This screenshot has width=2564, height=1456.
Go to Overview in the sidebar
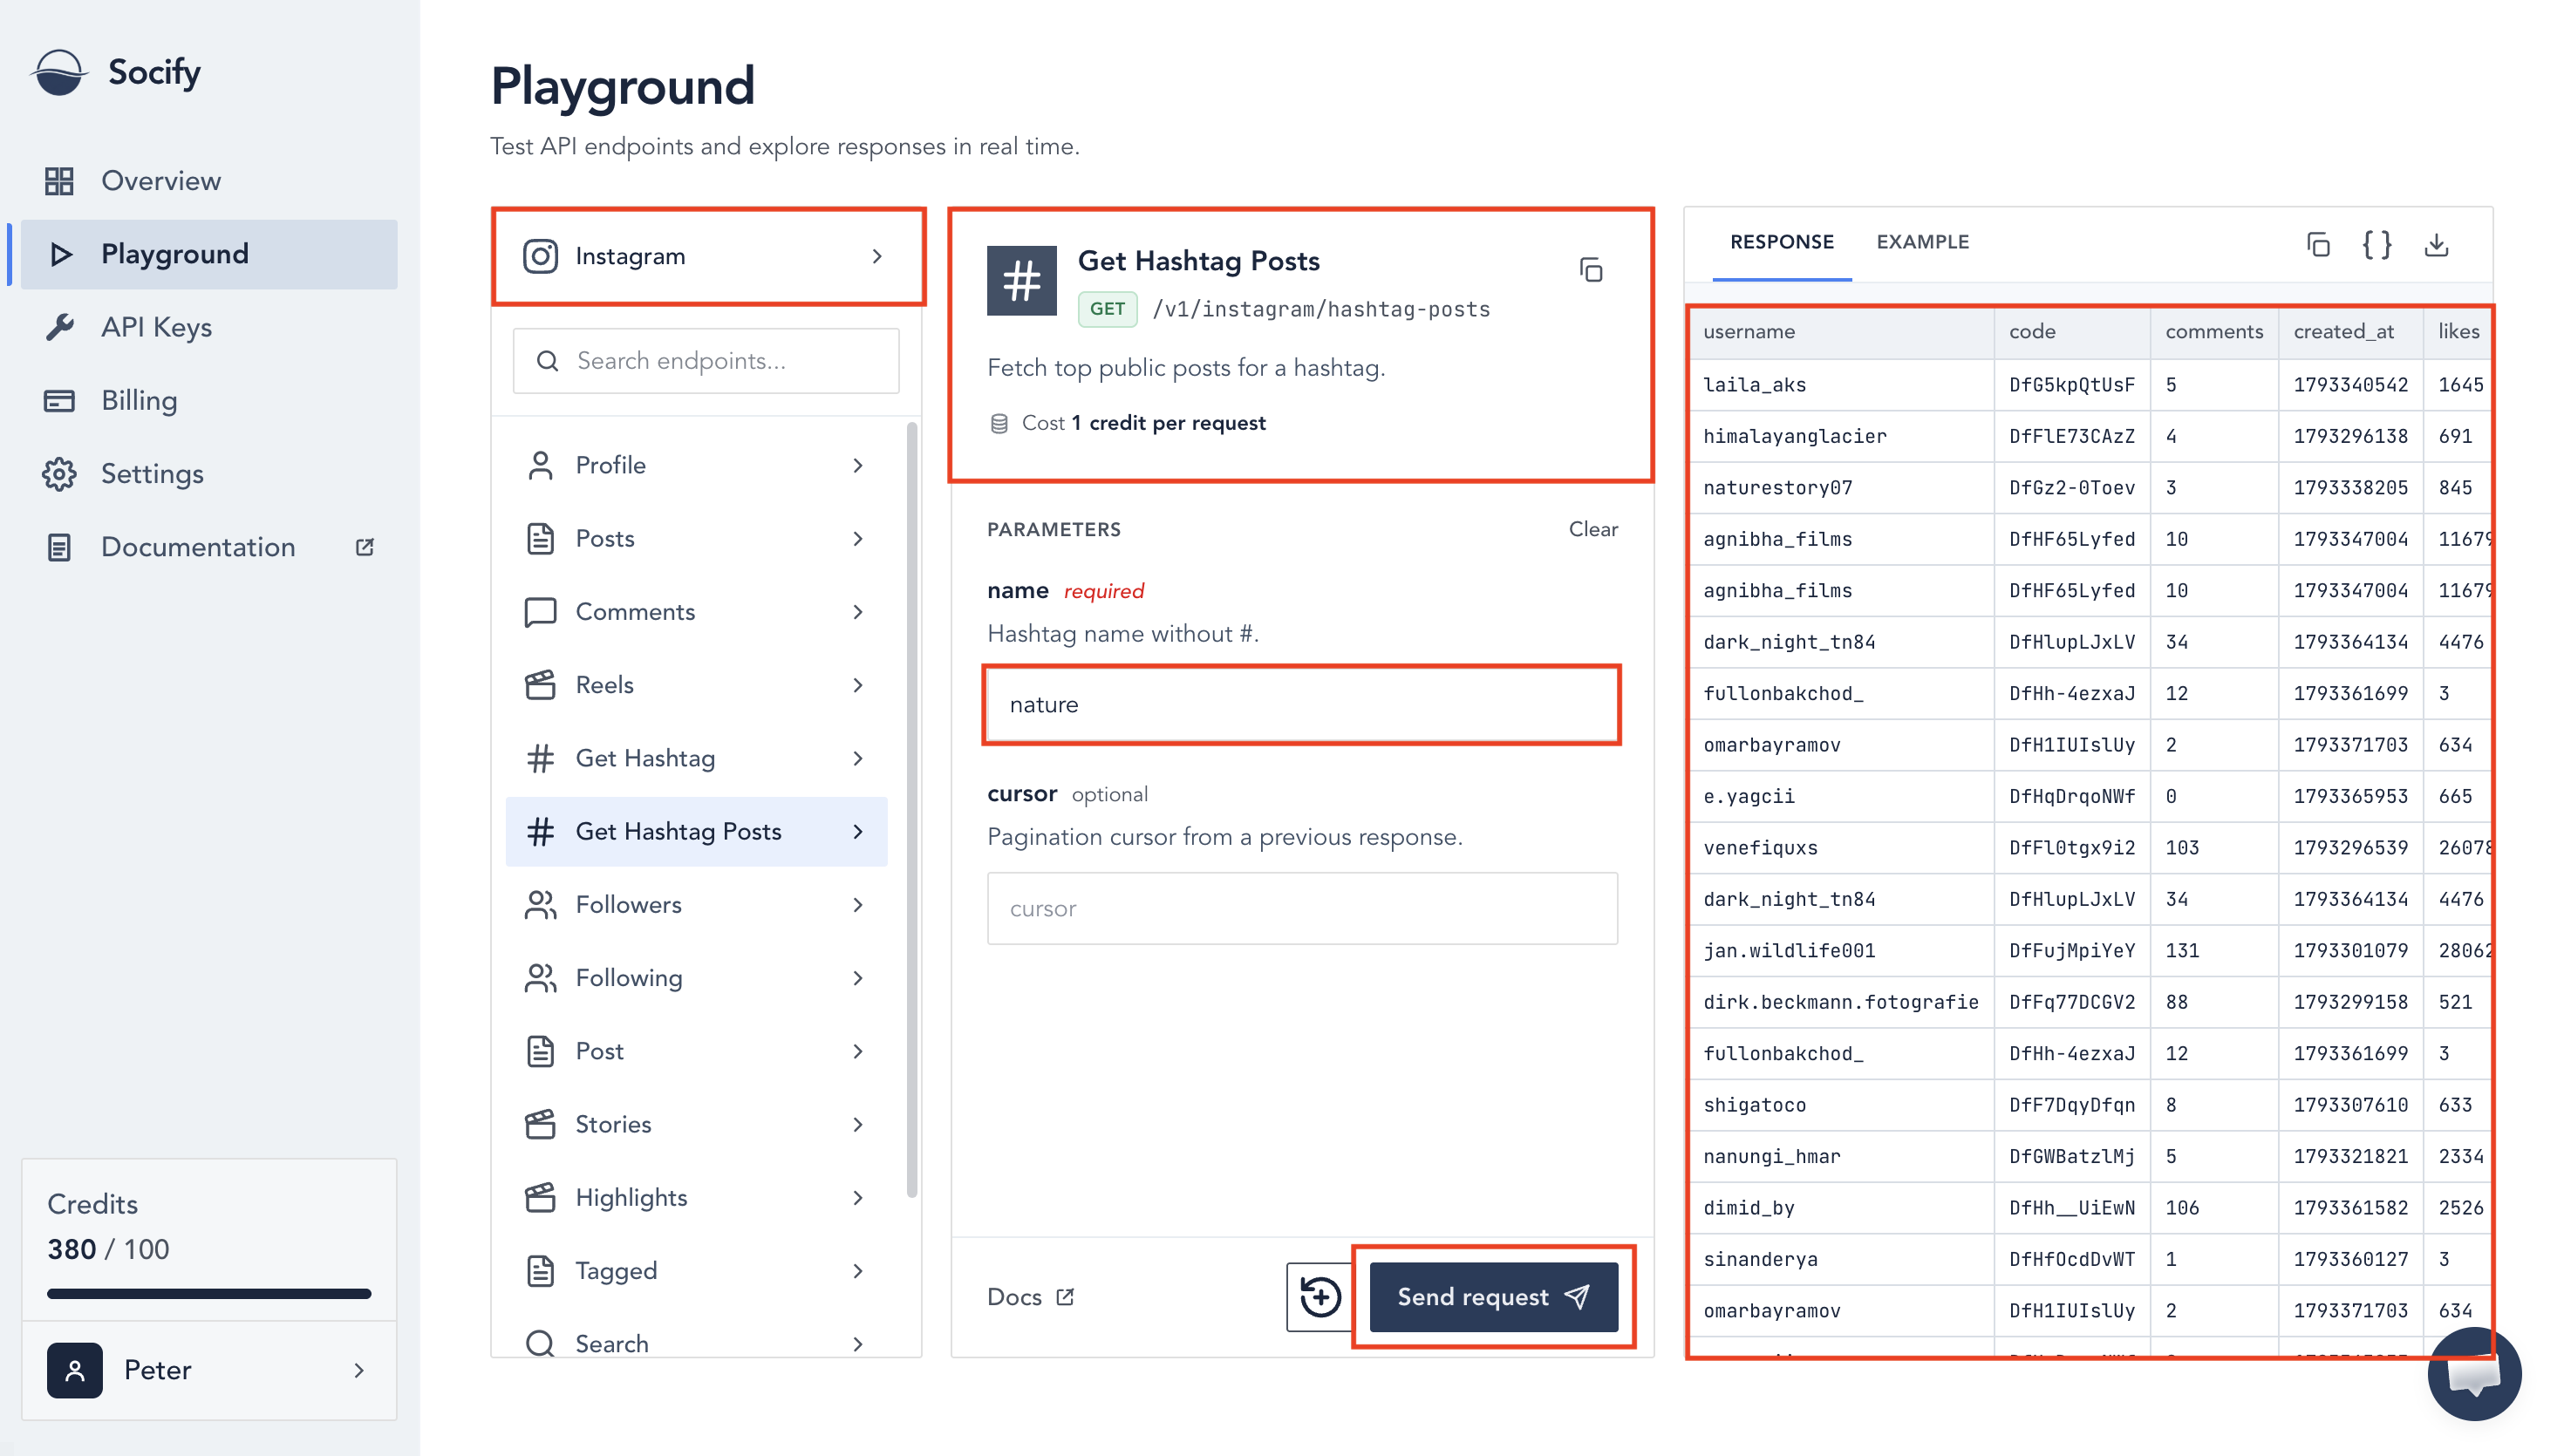point(209,181)
